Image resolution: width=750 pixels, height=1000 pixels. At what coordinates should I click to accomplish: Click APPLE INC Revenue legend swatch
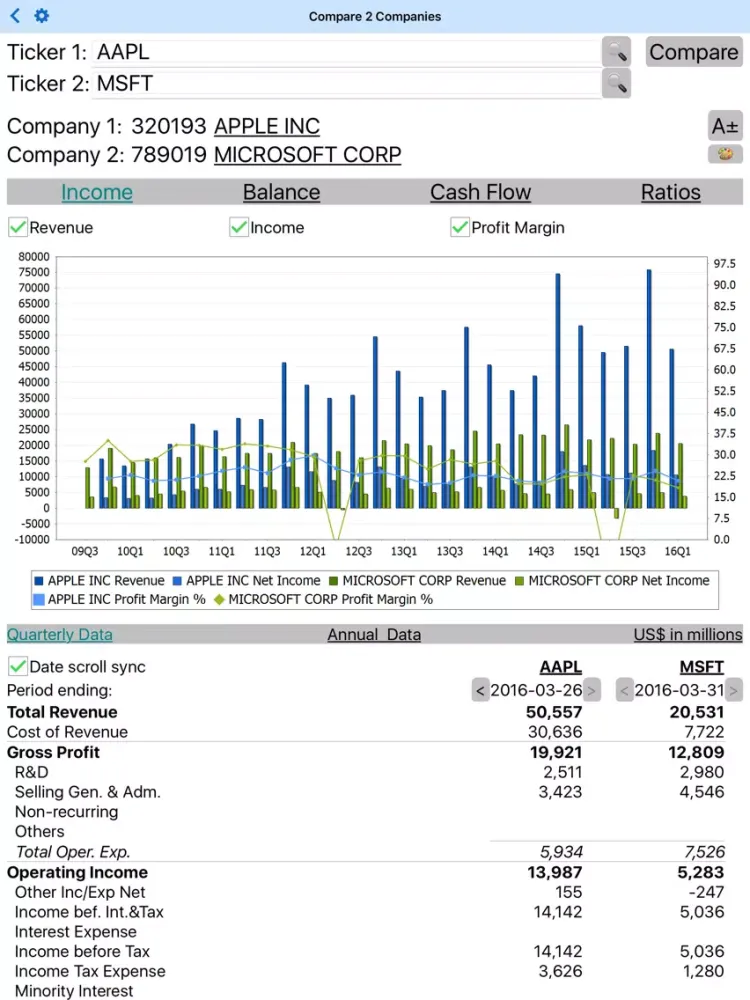[39, 581]
